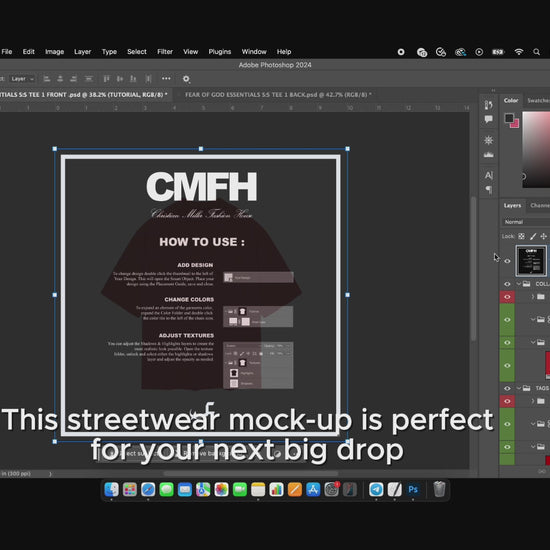
Task: Click align horizontal centers icon
Action: pos(60,79)
